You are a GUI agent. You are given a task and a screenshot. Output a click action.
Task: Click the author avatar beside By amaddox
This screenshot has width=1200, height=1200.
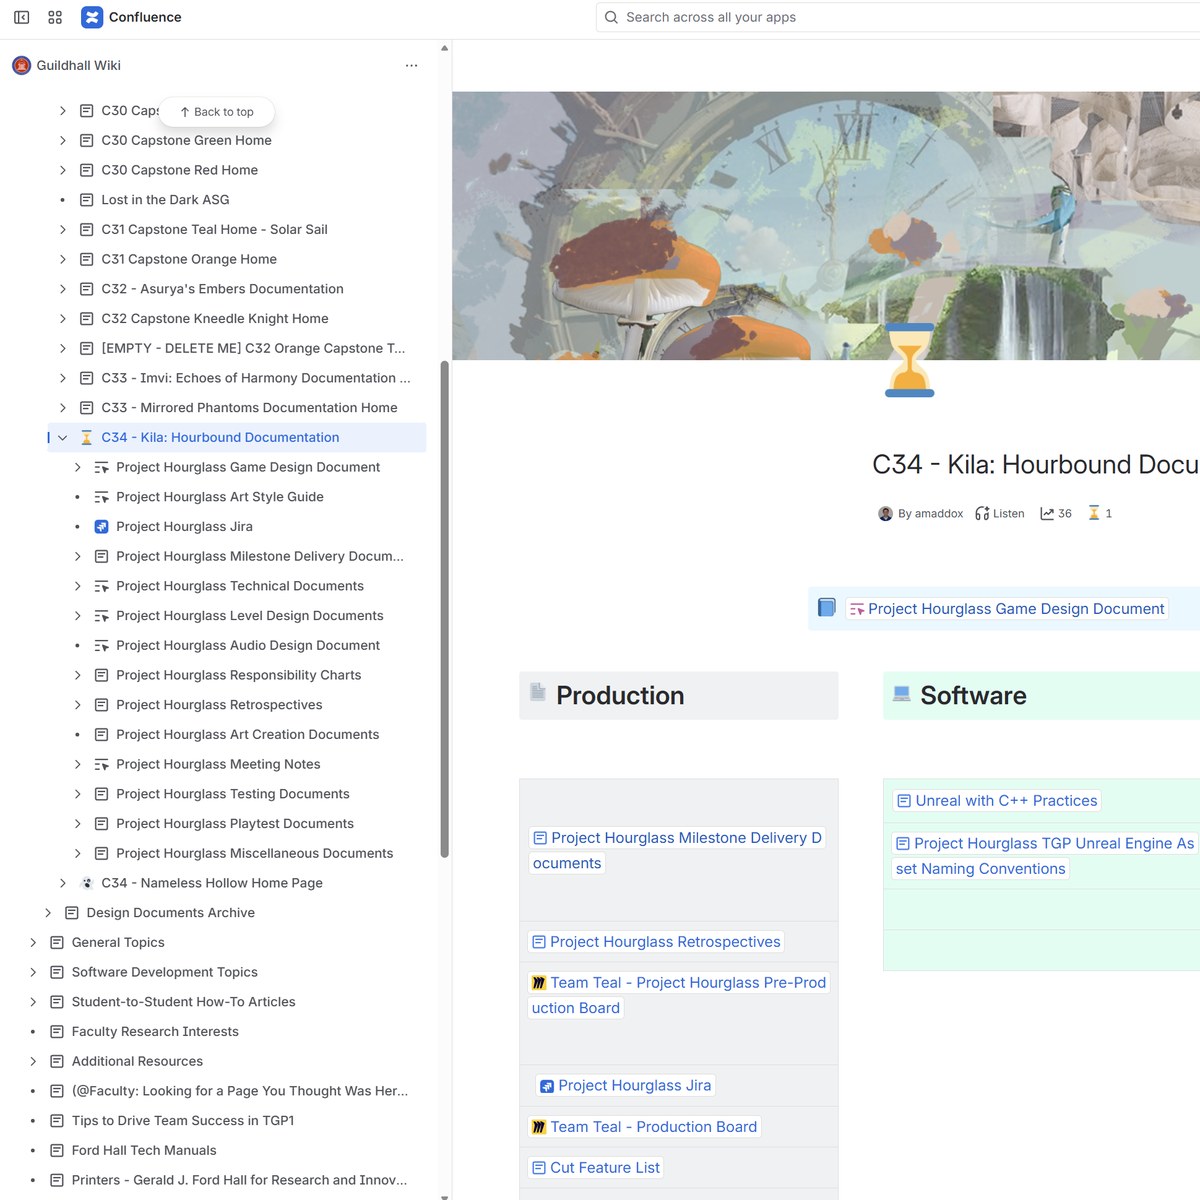point(885,514)
